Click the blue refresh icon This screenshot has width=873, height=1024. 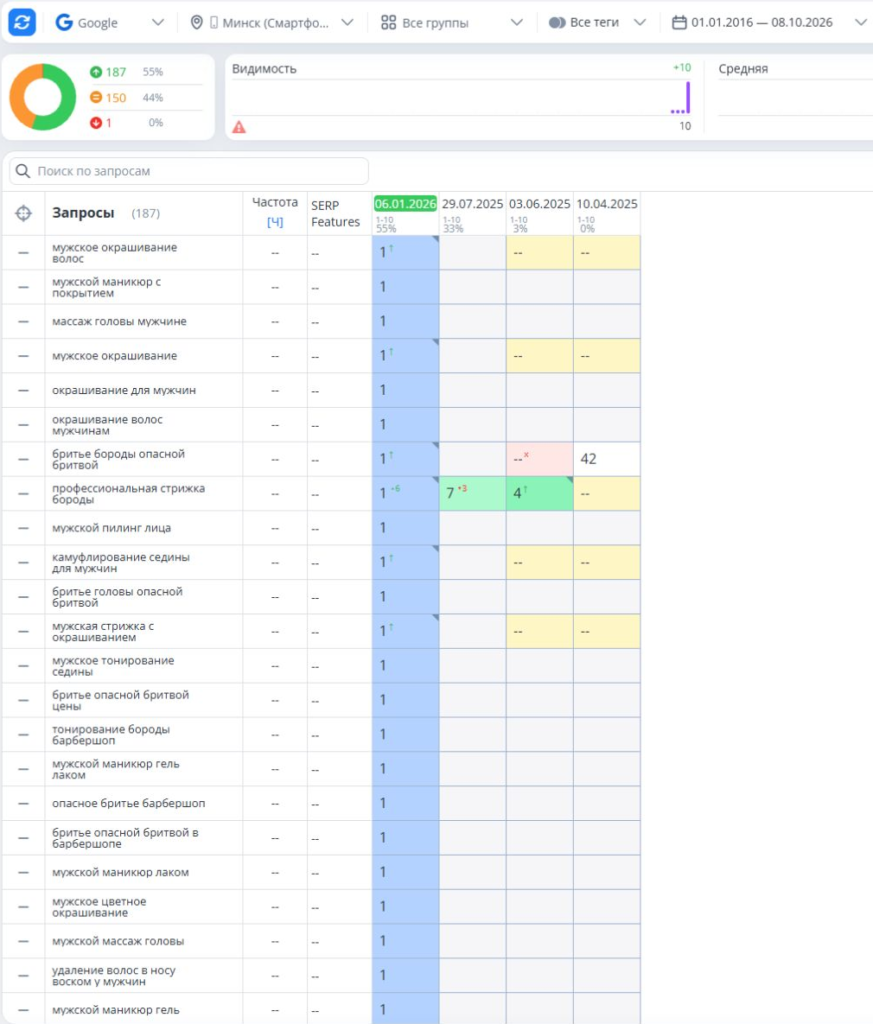point(22,22)
